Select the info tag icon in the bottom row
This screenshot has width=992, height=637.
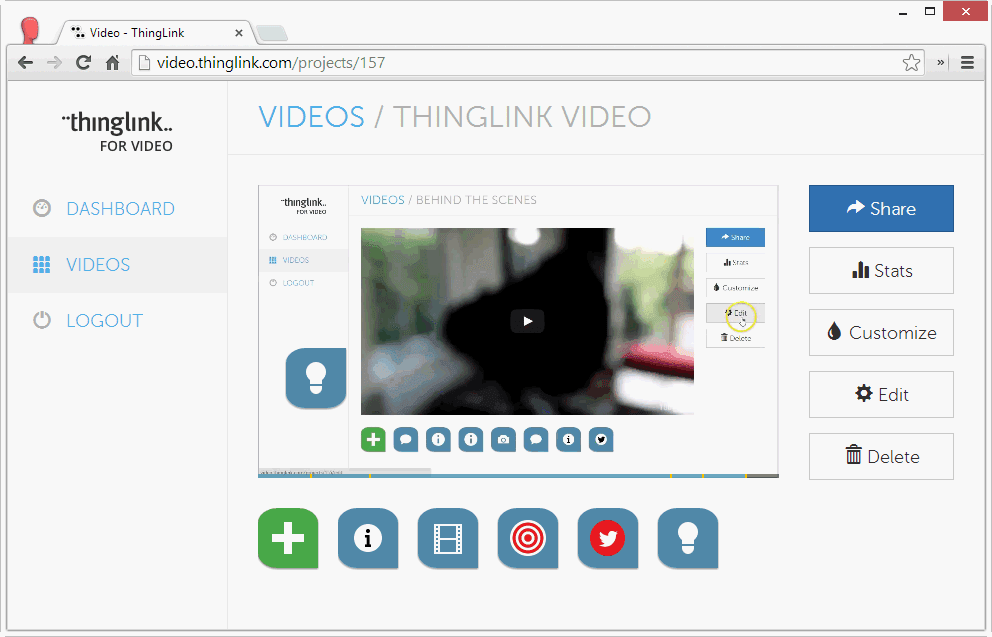pyautogui.click(x=368, y=538)
